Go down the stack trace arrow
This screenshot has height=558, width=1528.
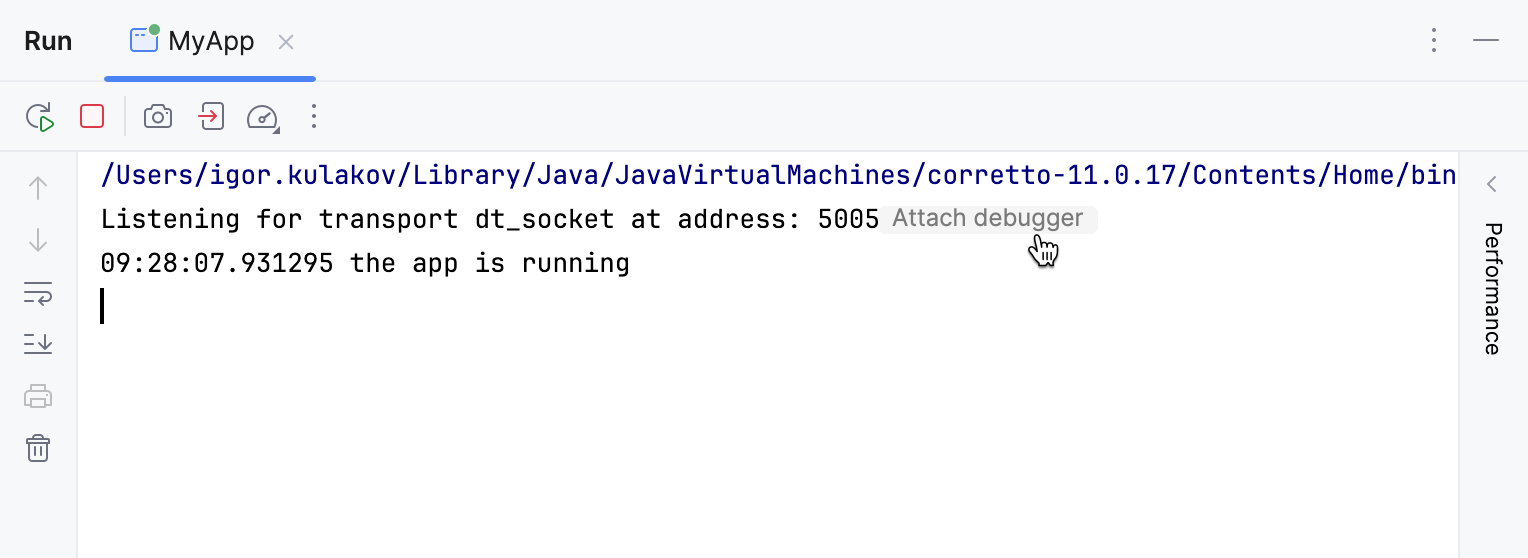point(38,240)
